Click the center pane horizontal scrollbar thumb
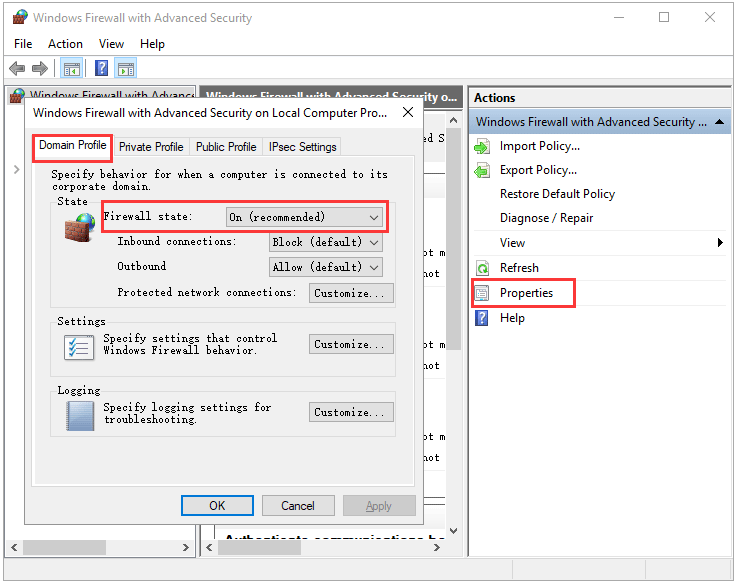This screenshot has height=585, width=740. (x=259, y=547)
